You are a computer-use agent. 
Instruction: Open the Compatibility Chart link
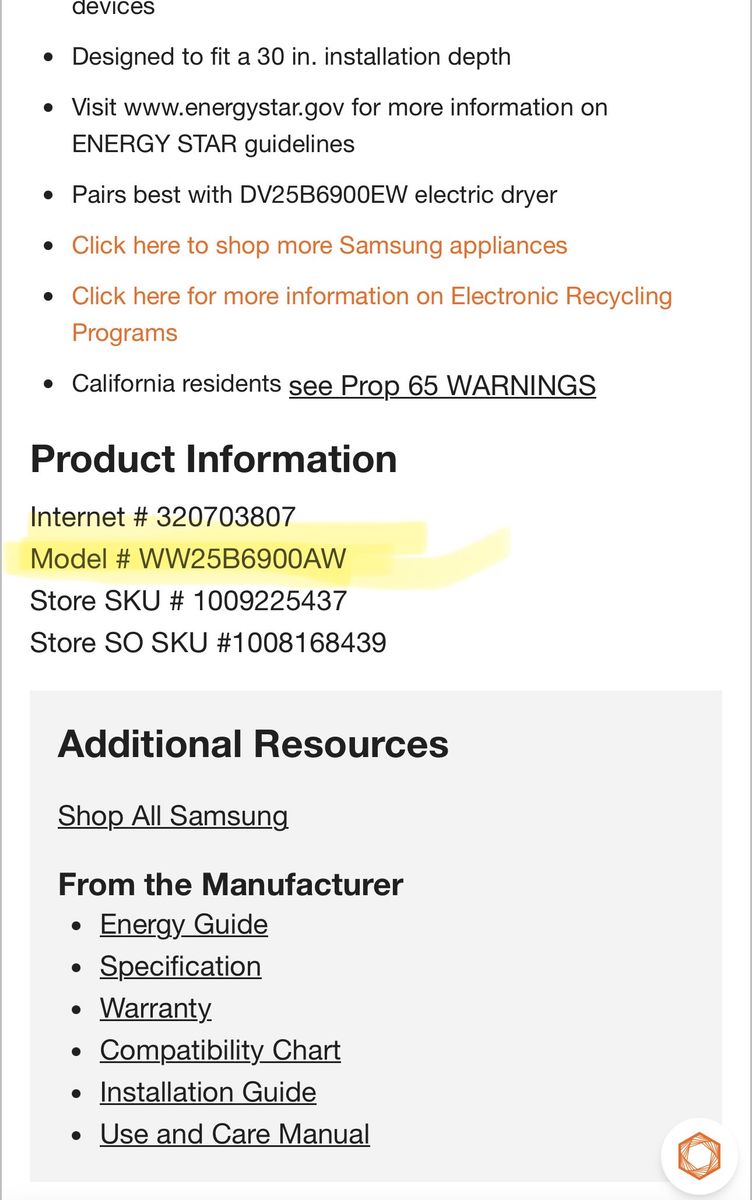[220, 1050]
